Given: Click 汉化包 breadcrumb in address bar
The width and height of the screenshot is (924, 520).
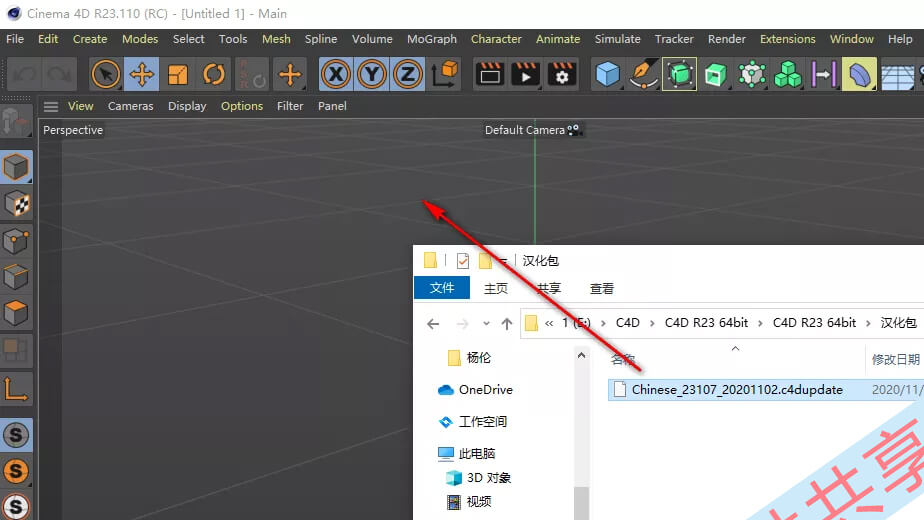Looking at the screenshot, I should pyautogui.click(x=899, y=322).
